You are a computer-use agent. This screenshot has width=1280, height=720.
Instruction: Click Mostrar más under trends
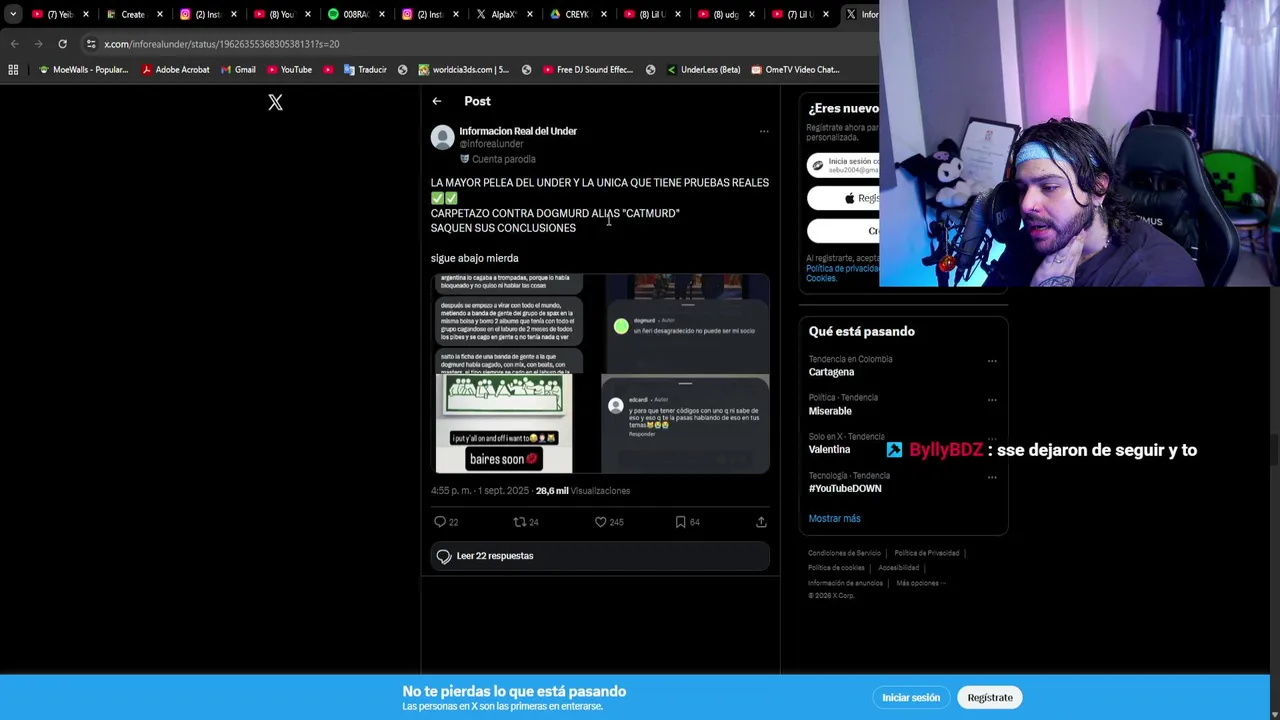834,519
